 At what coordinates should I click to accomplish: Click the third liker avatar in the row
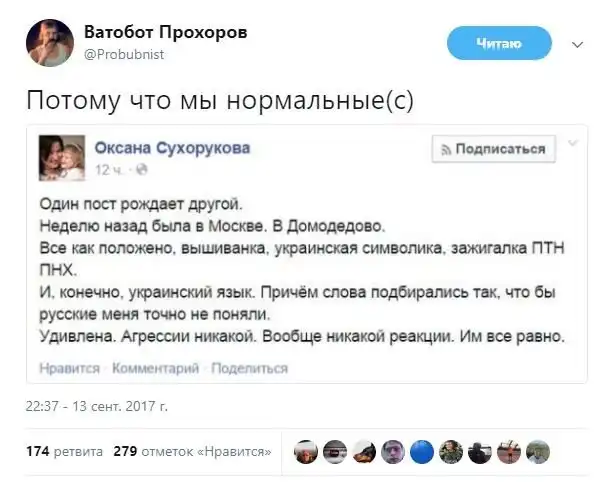click(x=364, y=452)
